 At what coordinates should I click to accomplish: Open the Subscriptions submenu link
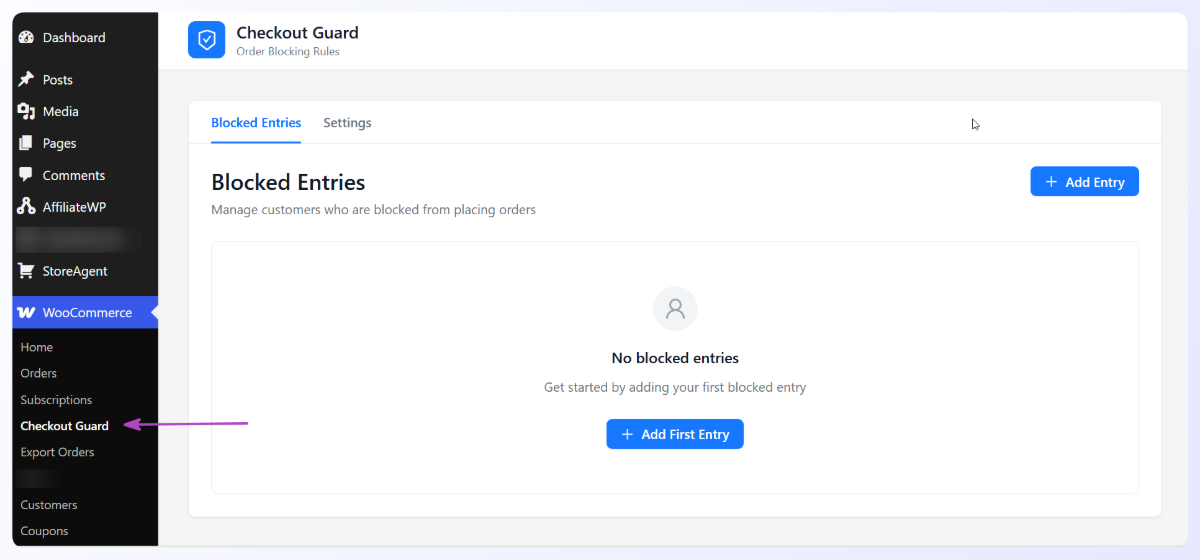pyautogui.click(x=56, y=400)
